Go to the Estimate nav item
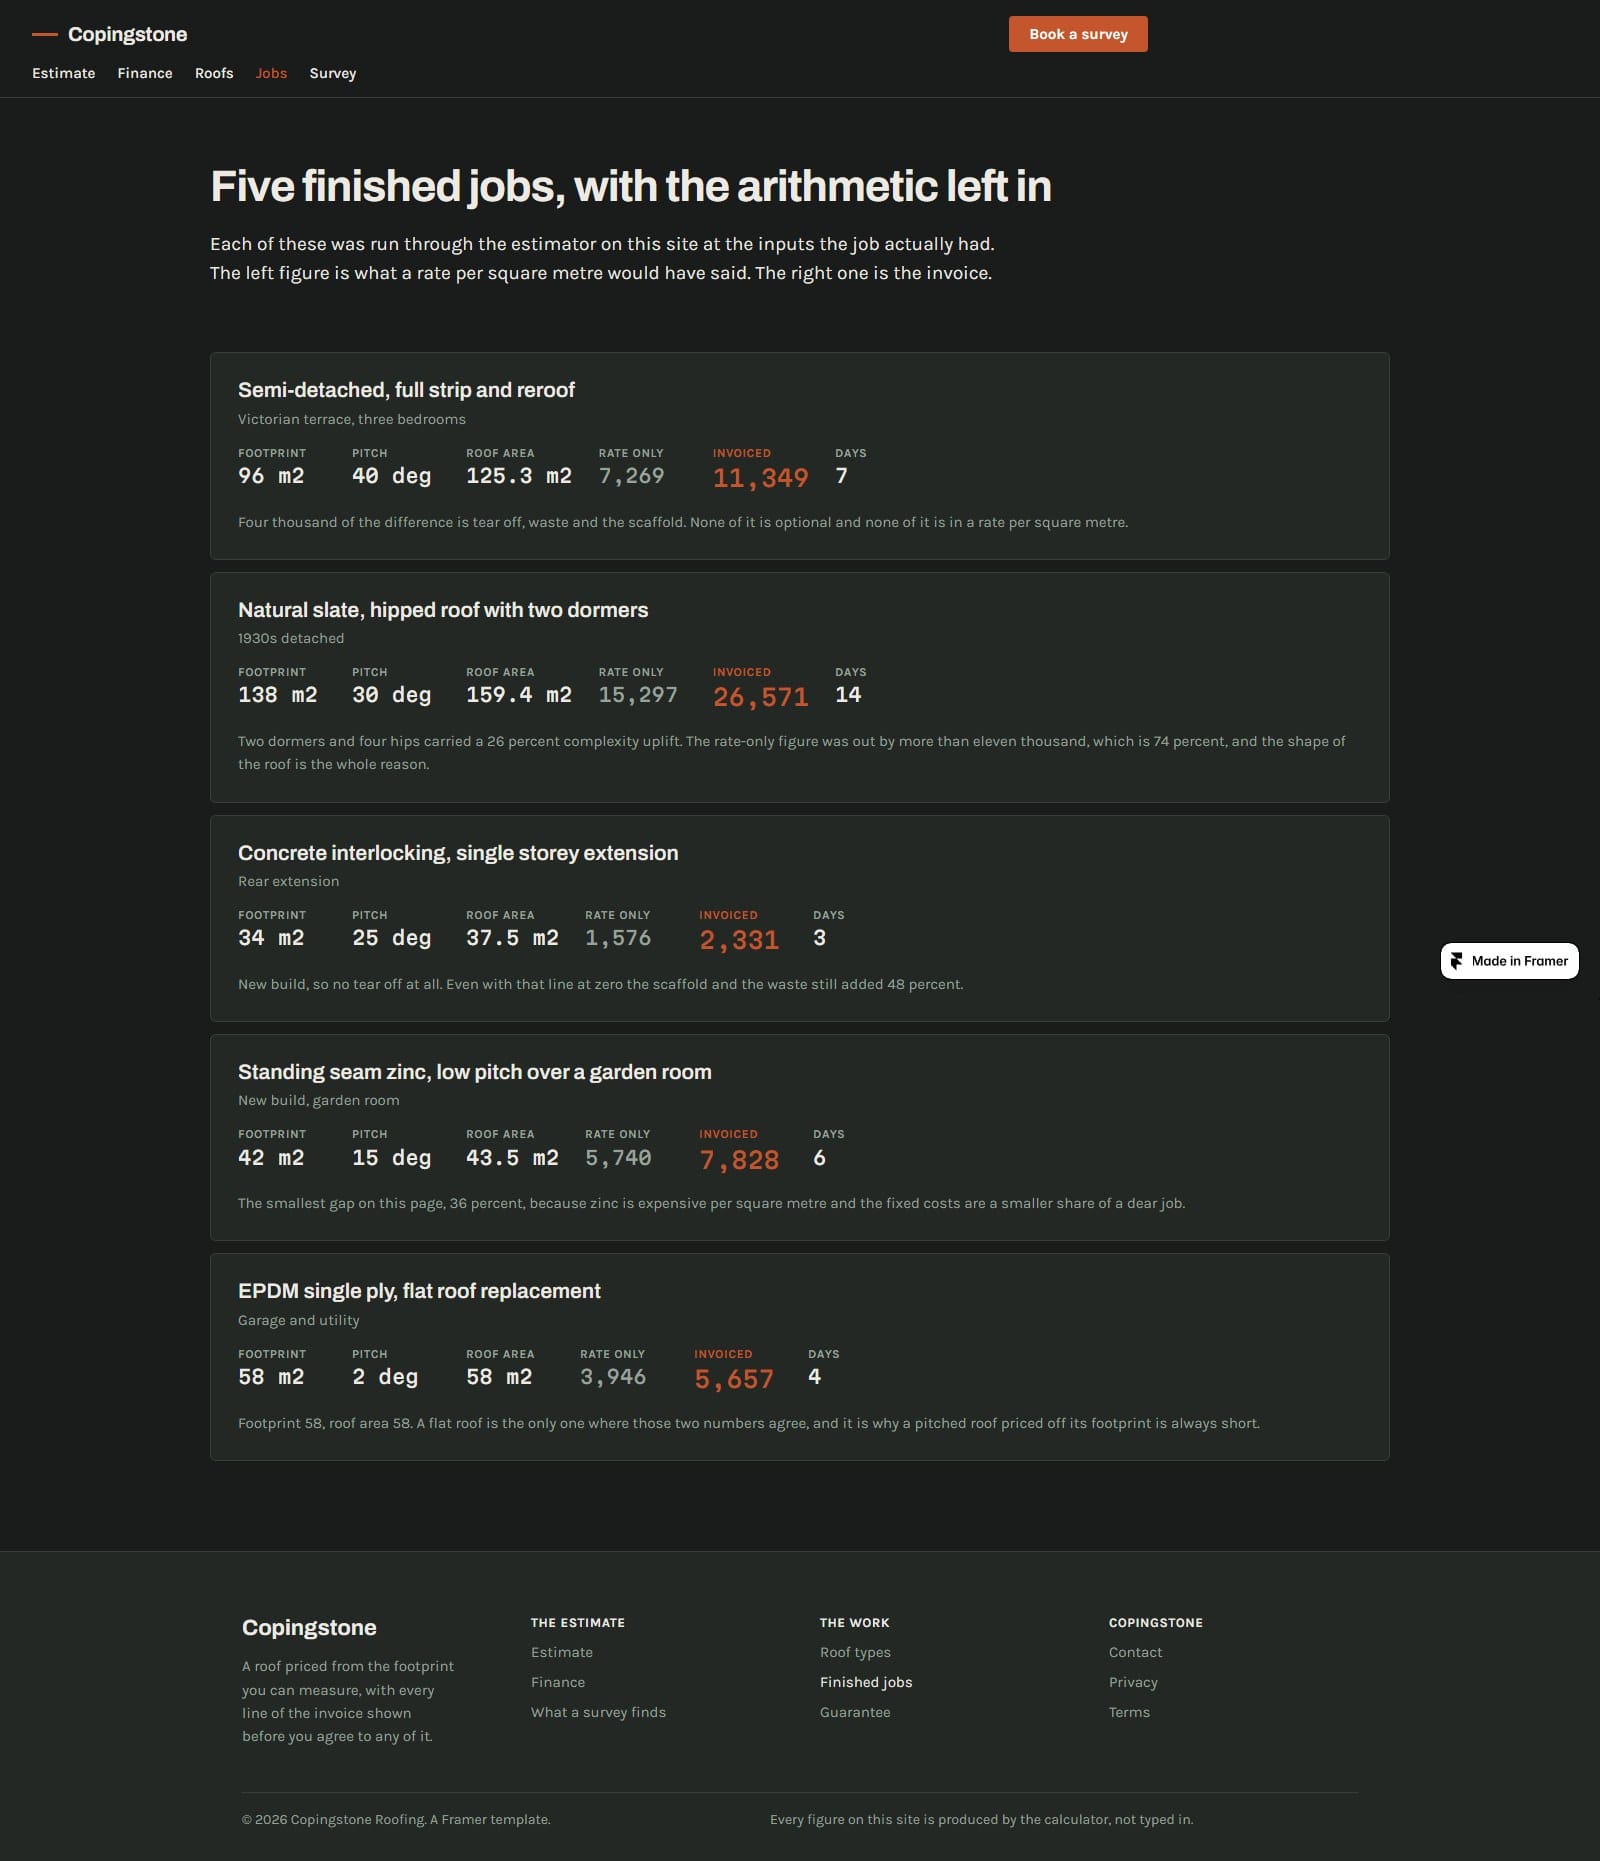This screenshot has width=1600, height=1861. tap(64, 73)
